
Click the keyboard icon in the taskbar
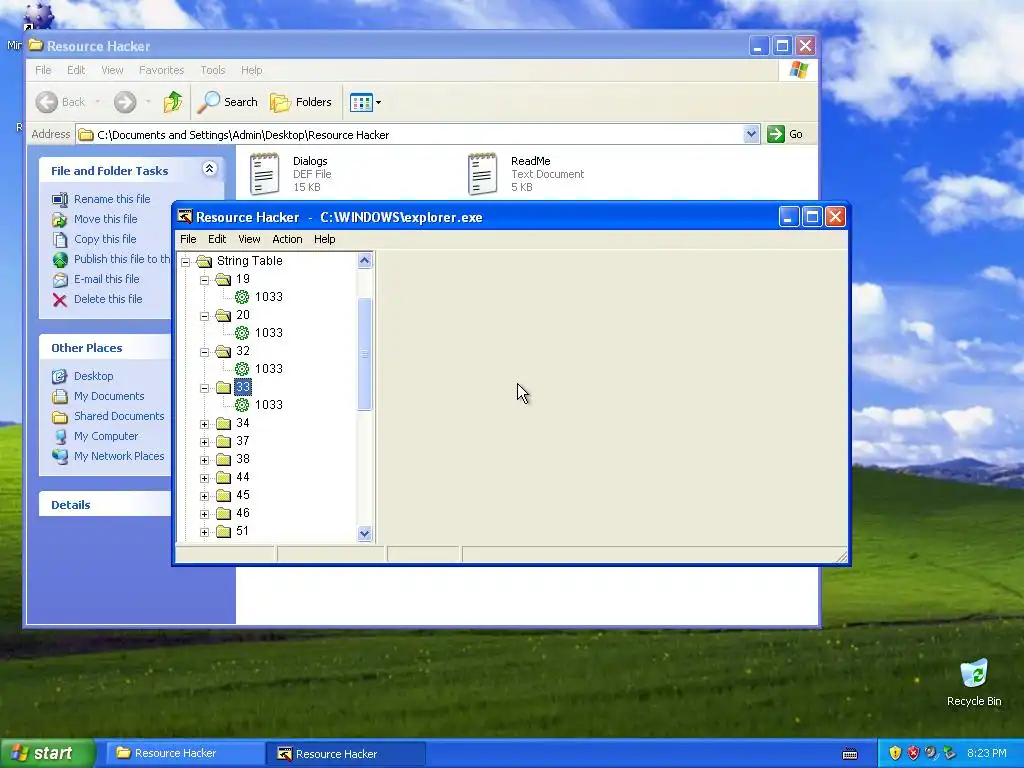[850, 754]
